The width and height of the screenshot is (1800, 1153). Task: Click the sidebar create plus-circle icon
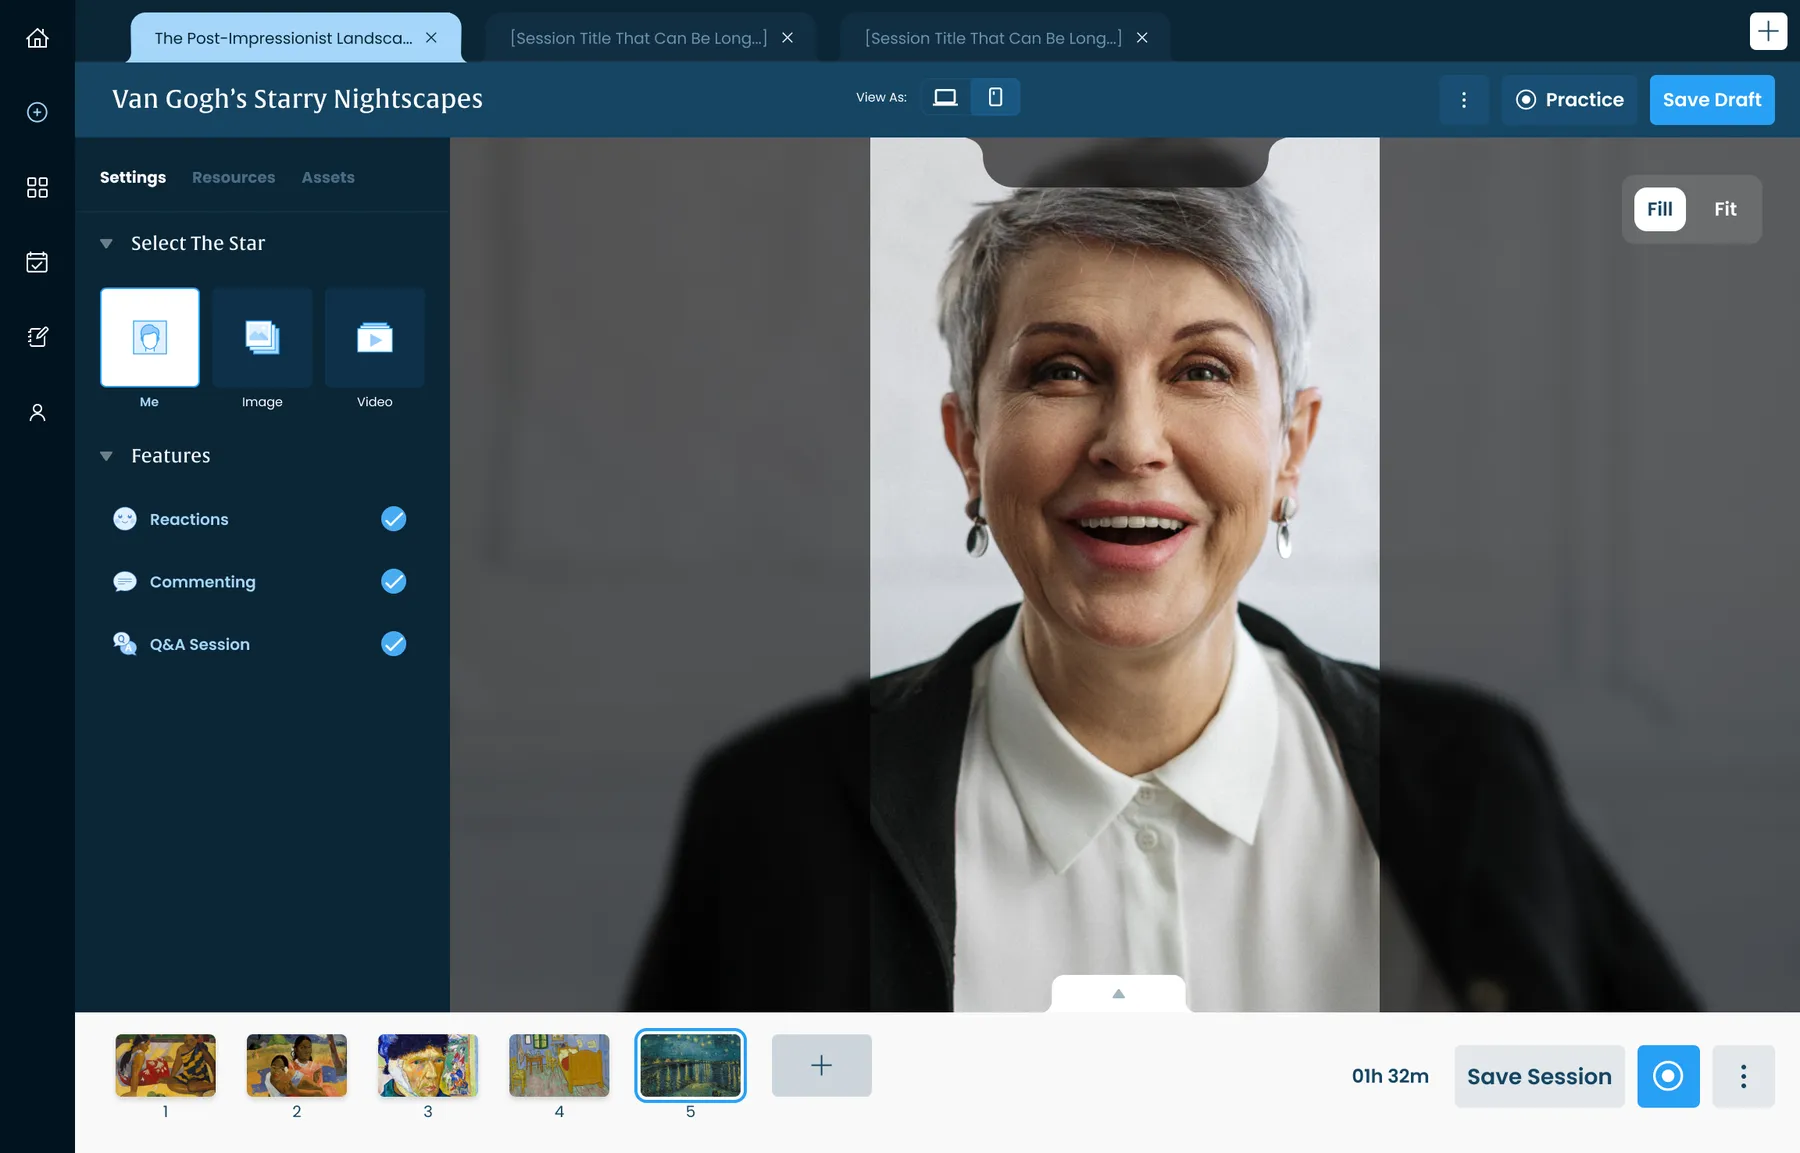(37, 112)
